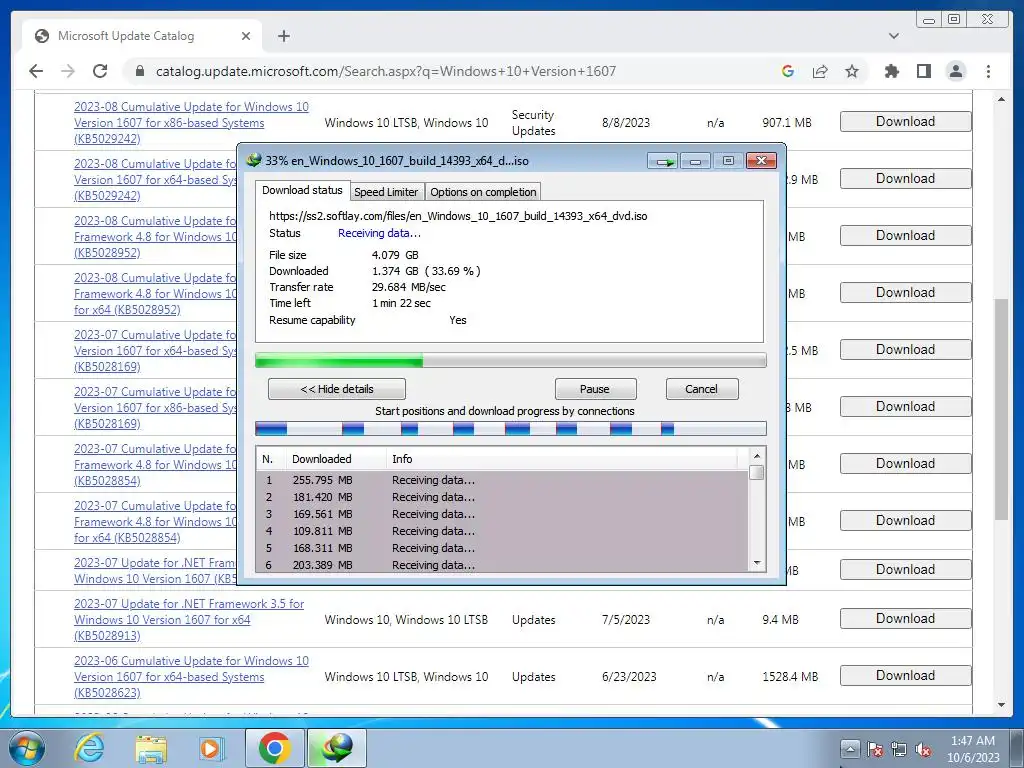Cancel the ISO download

701,389
